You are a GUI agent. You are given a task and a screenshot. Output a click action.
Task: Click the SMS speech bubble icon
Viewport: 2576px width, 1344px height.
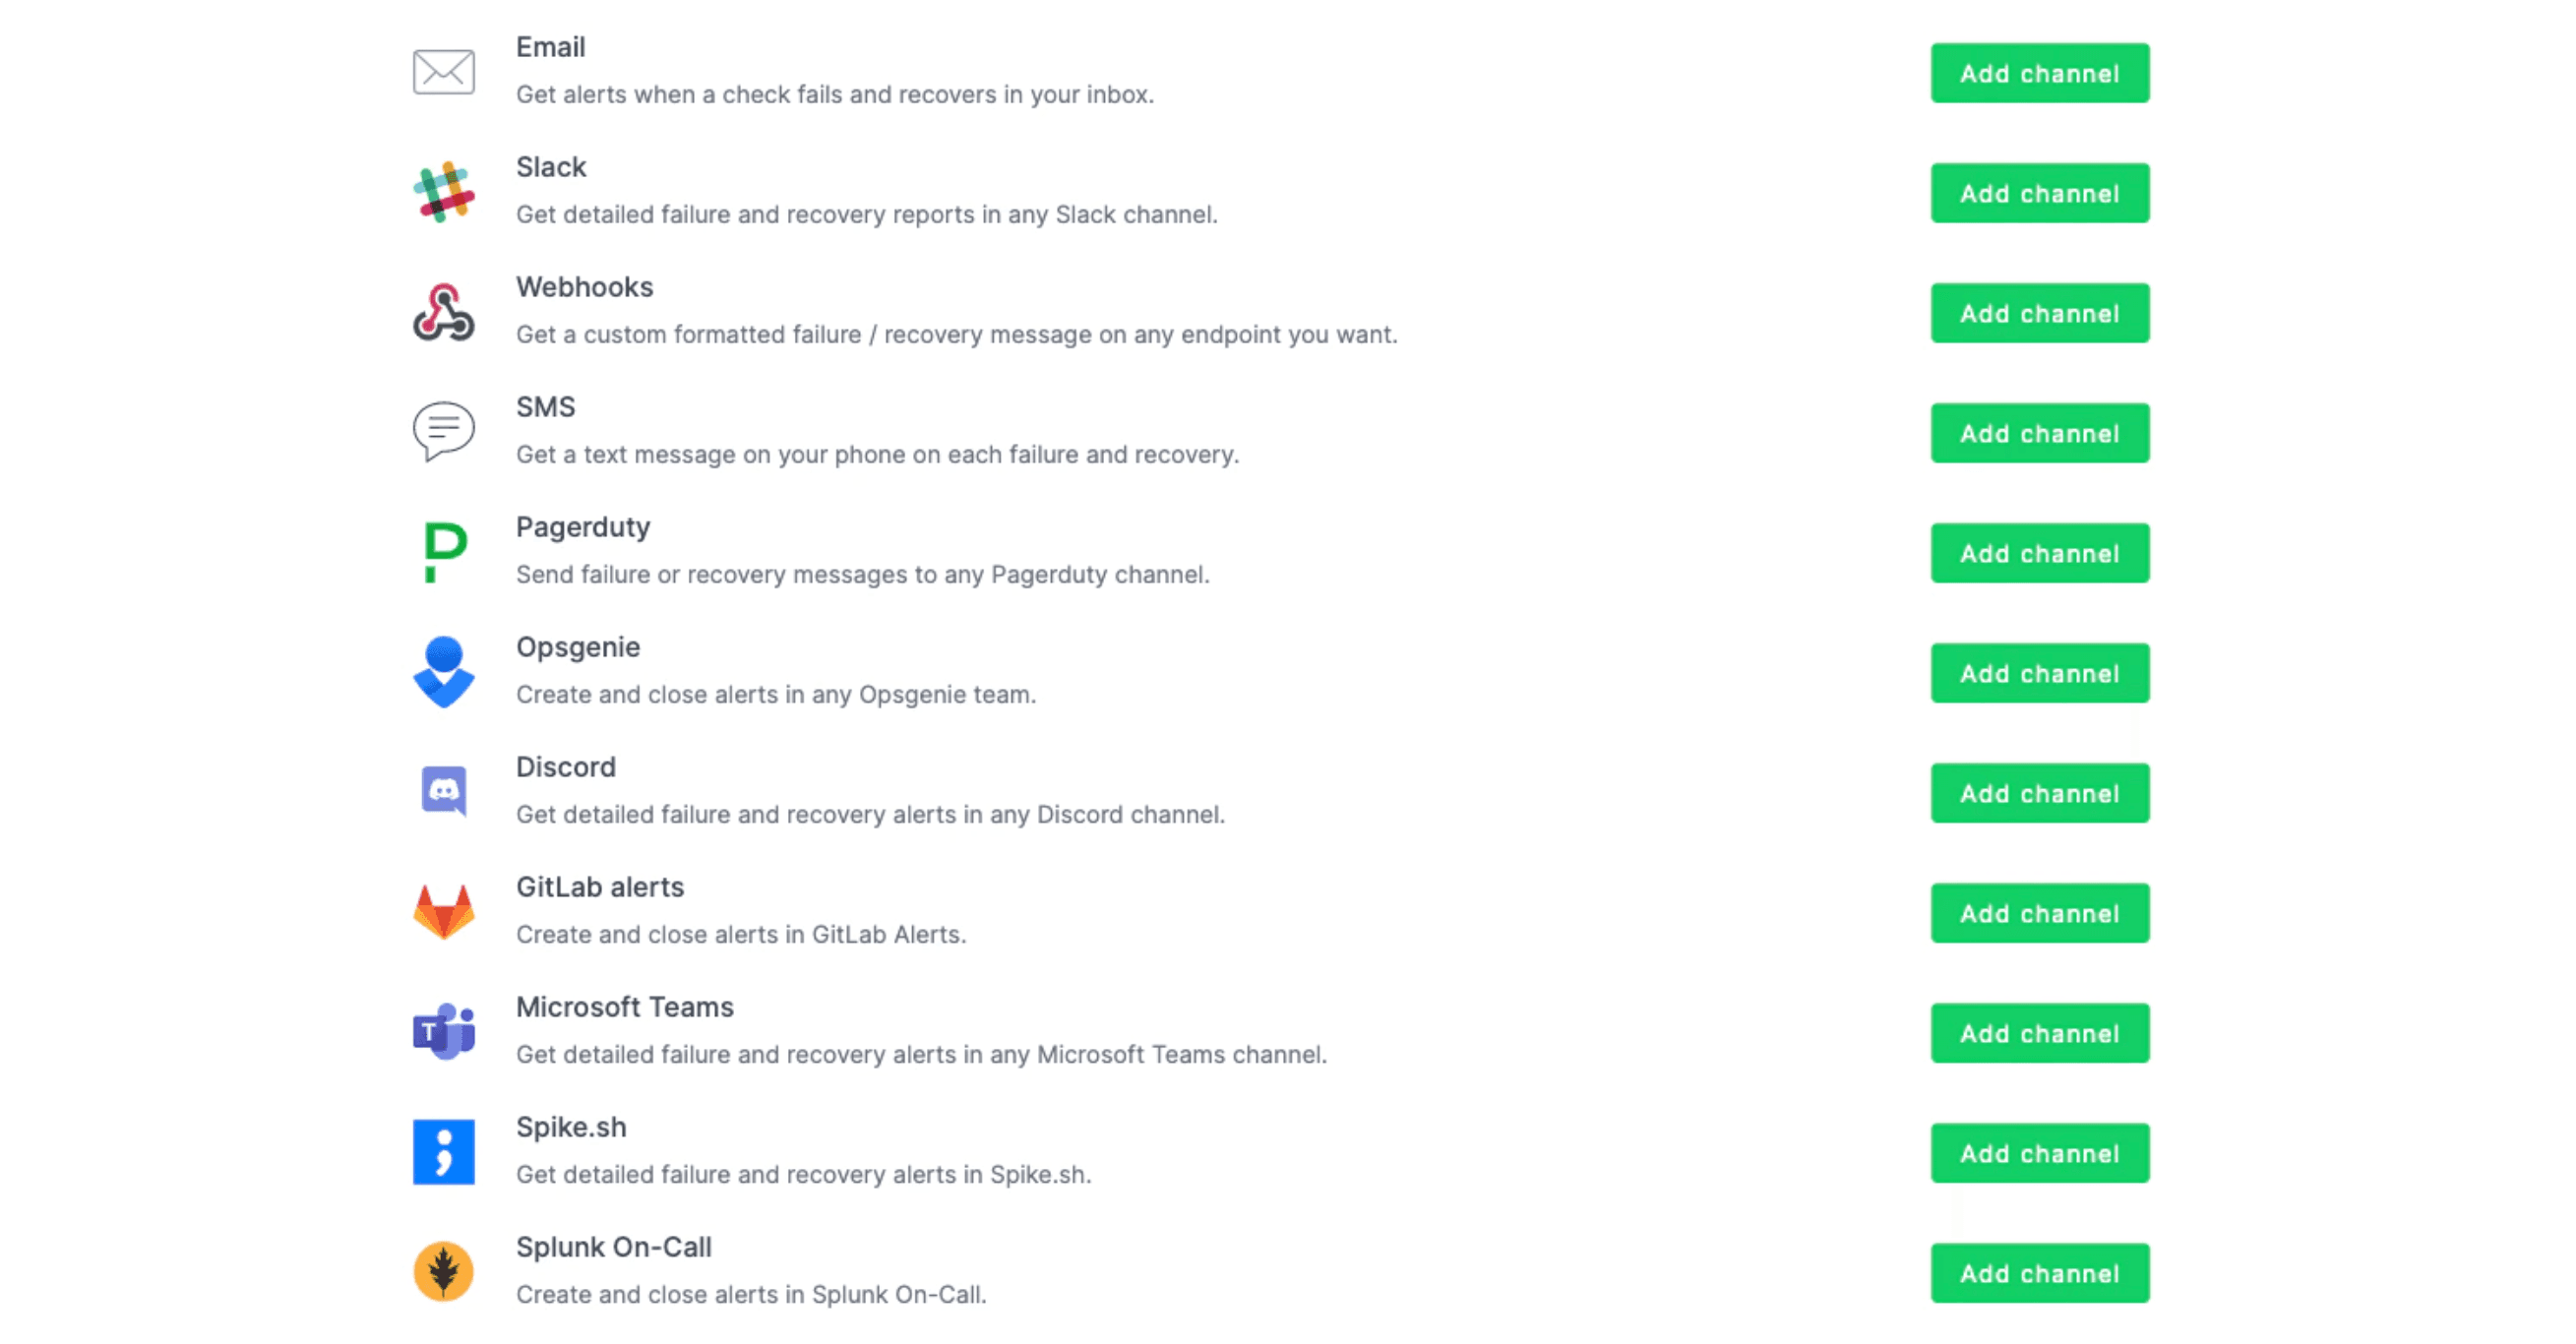[x=443, y=432]
